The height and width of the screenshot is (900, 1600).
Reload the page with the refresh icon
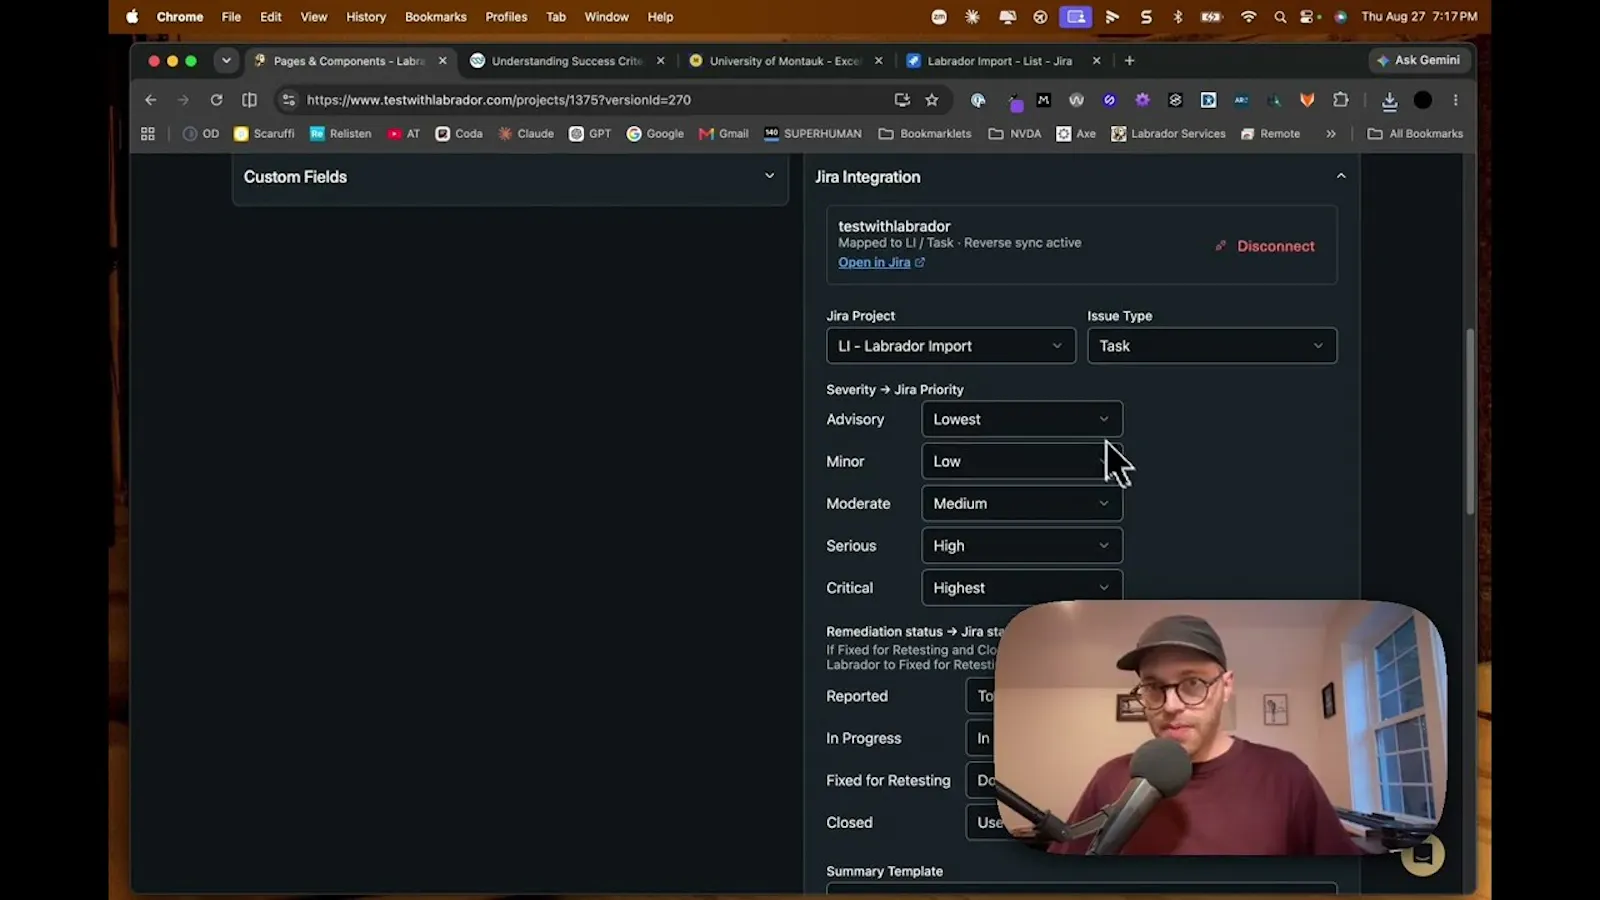[216, 100]
